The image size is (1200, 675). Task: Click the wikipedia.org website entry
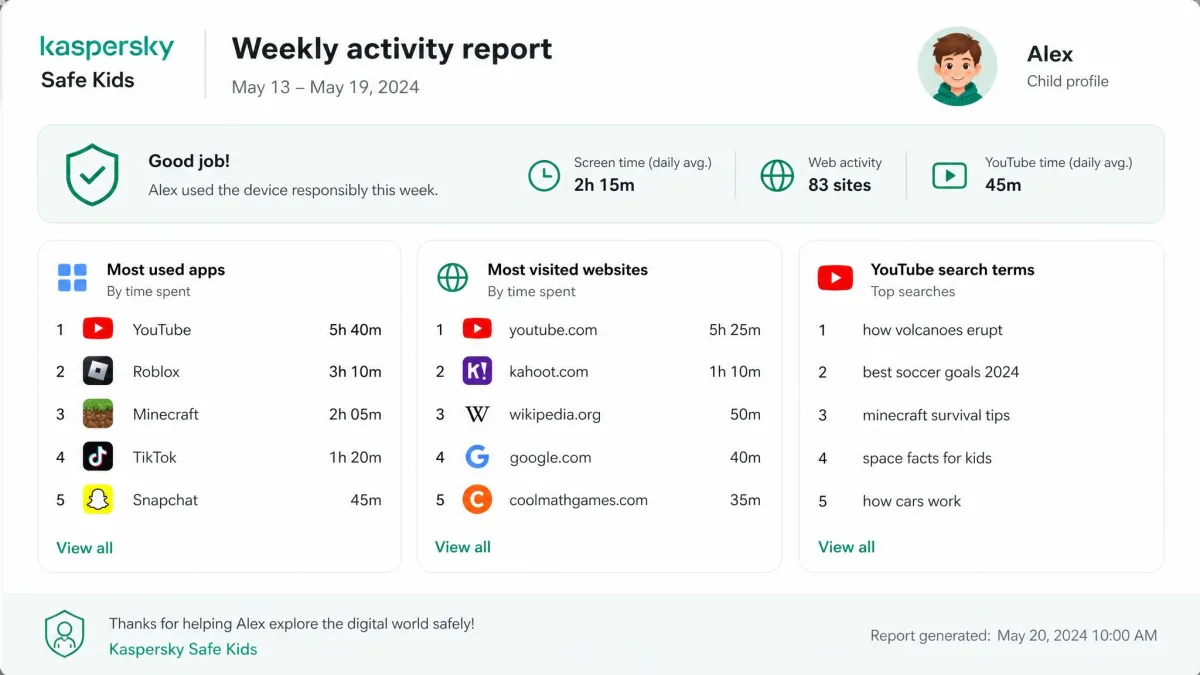[555, 414]
